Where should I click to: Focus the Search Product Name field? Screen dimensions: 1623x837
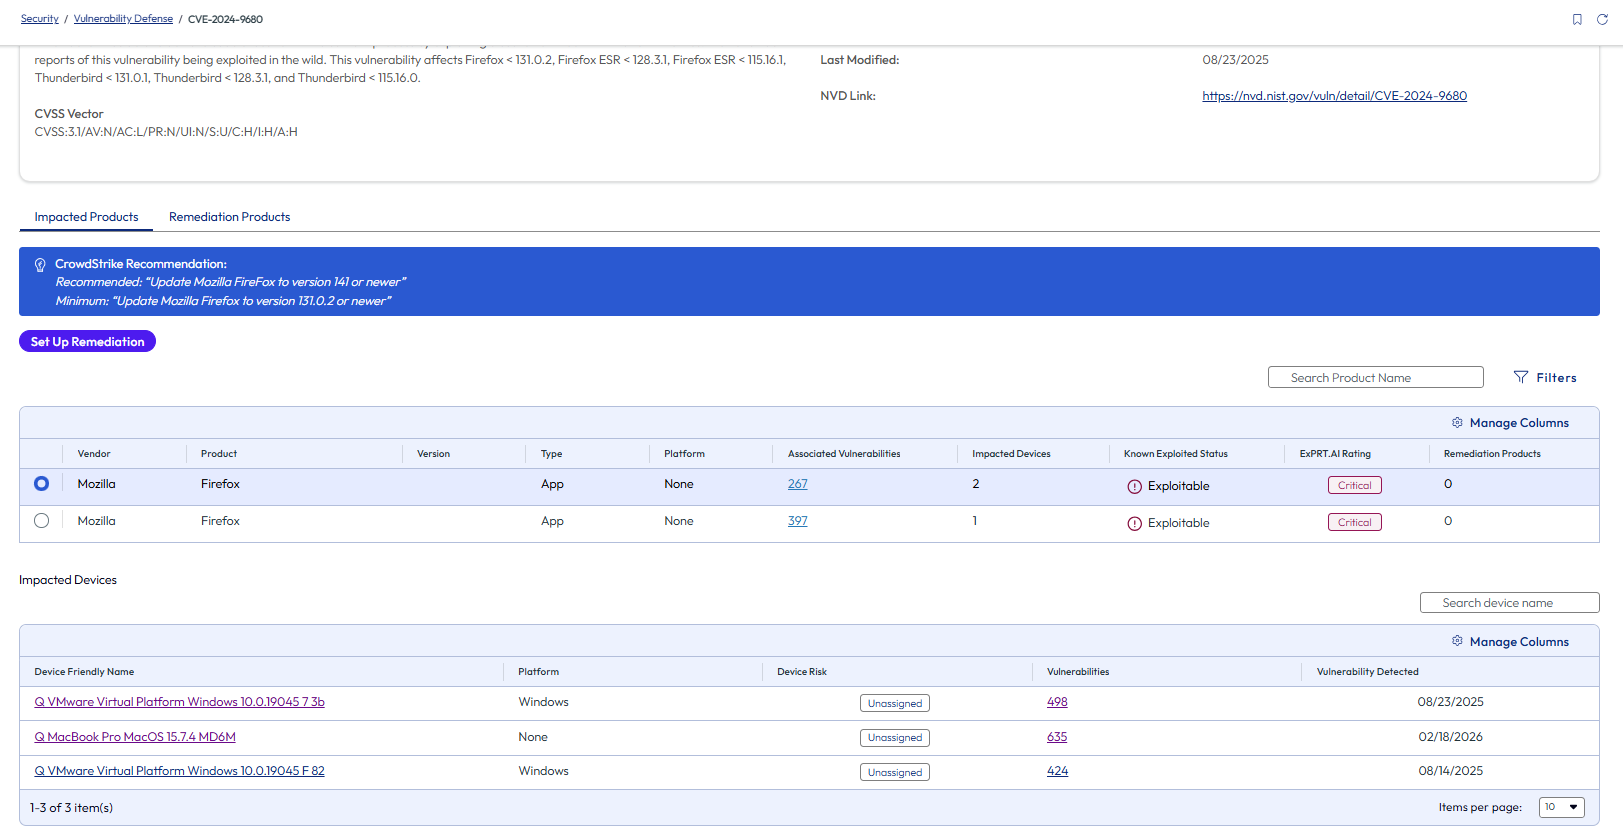(x=1376, y=377)
